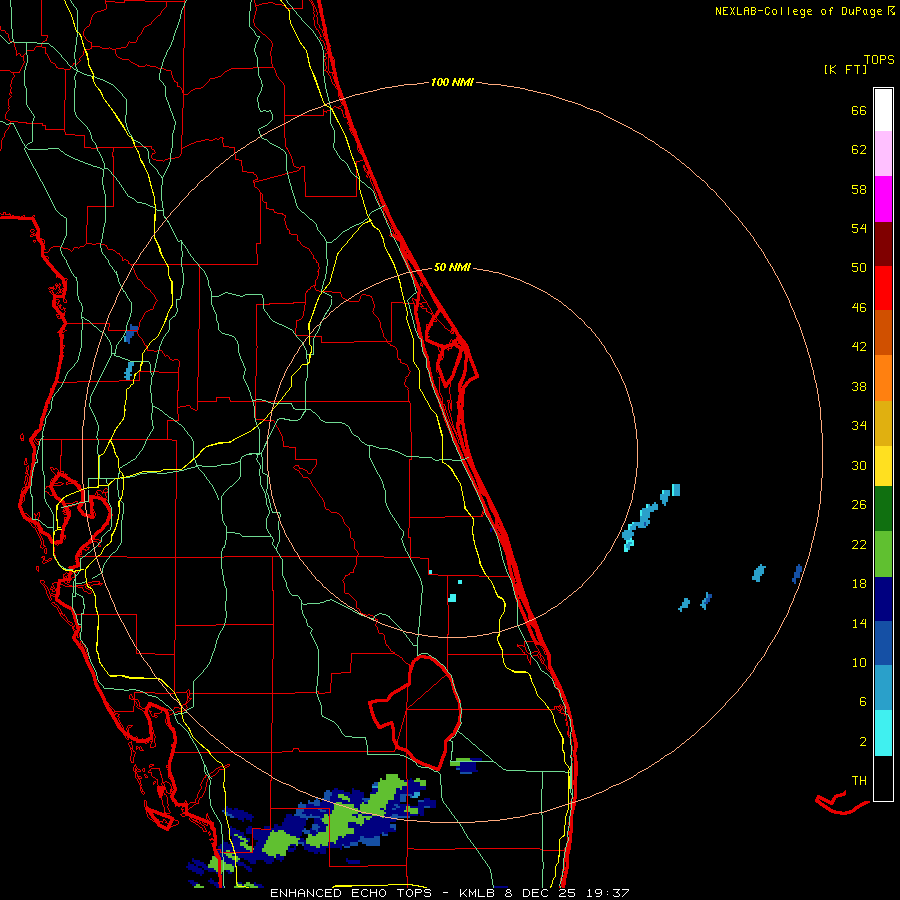Click the yellow 30 kft legend swatch
Image resolution: width=900 pixels, height=900 pixels.
tap(883, 465)
